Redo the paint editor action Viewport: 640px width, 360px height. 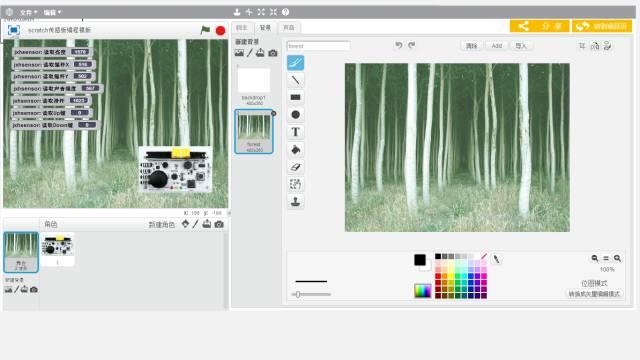point(411,45)
